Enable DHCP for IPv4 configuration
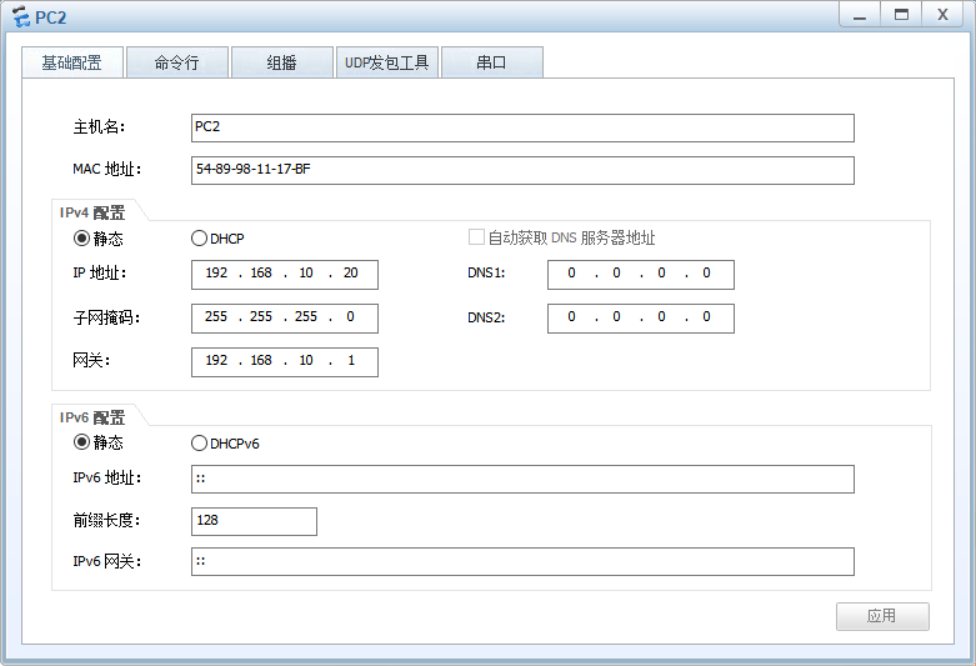976x666 pixels. 197,238
